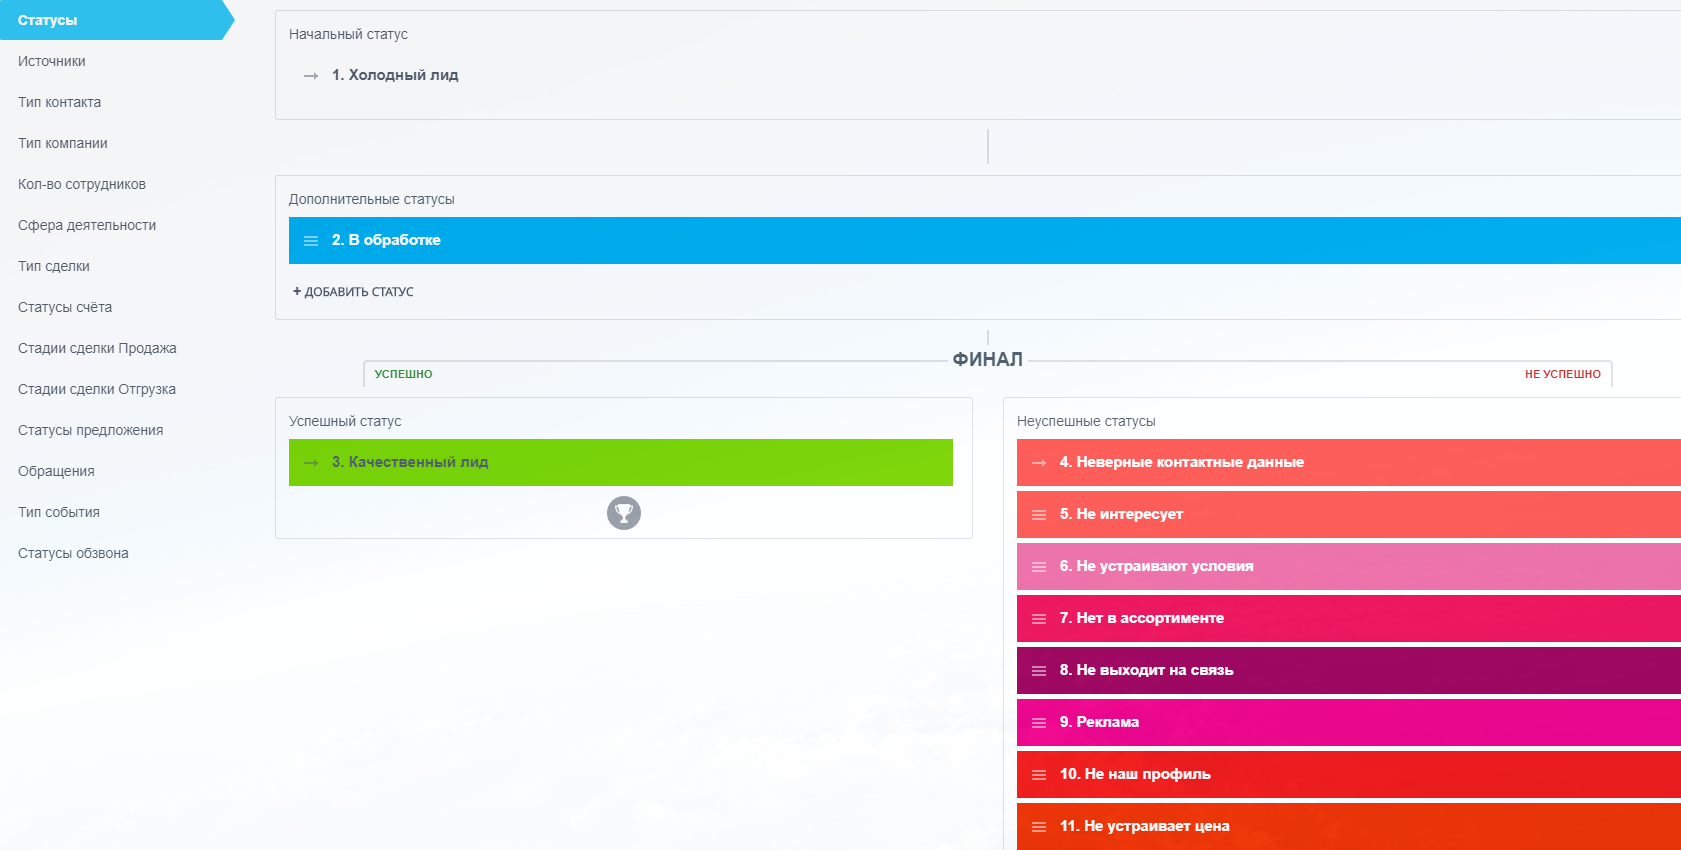1681x850 pixels.
Task: Click arrow icon on "Качественный лид" row
Action: click(x=311, y=463)
